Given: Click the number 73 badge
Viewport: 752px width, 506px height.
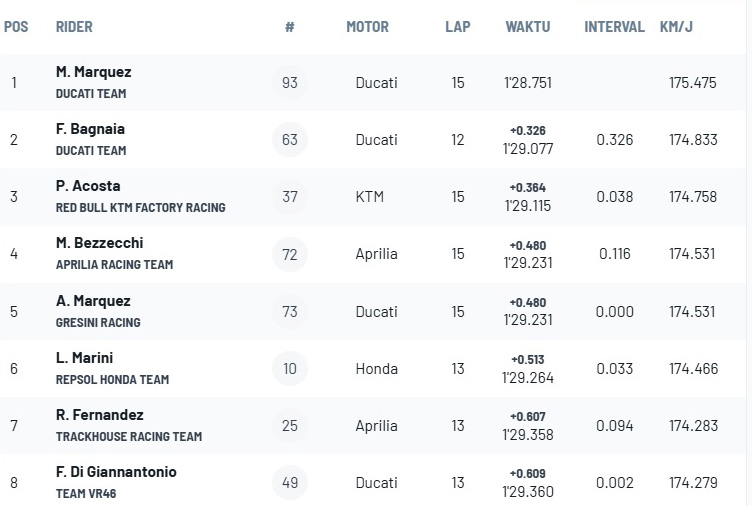Looking at the screenshot, I should click(290, 312).
